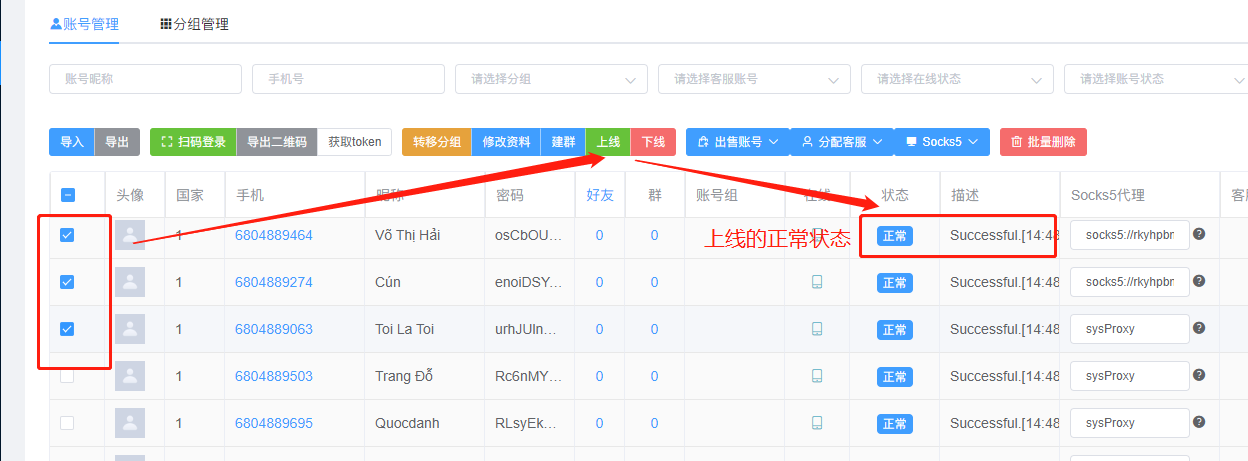This screenshot has width=1248, height=461.
Task: Switch to the 分组管理 tab
Action: 195,24
